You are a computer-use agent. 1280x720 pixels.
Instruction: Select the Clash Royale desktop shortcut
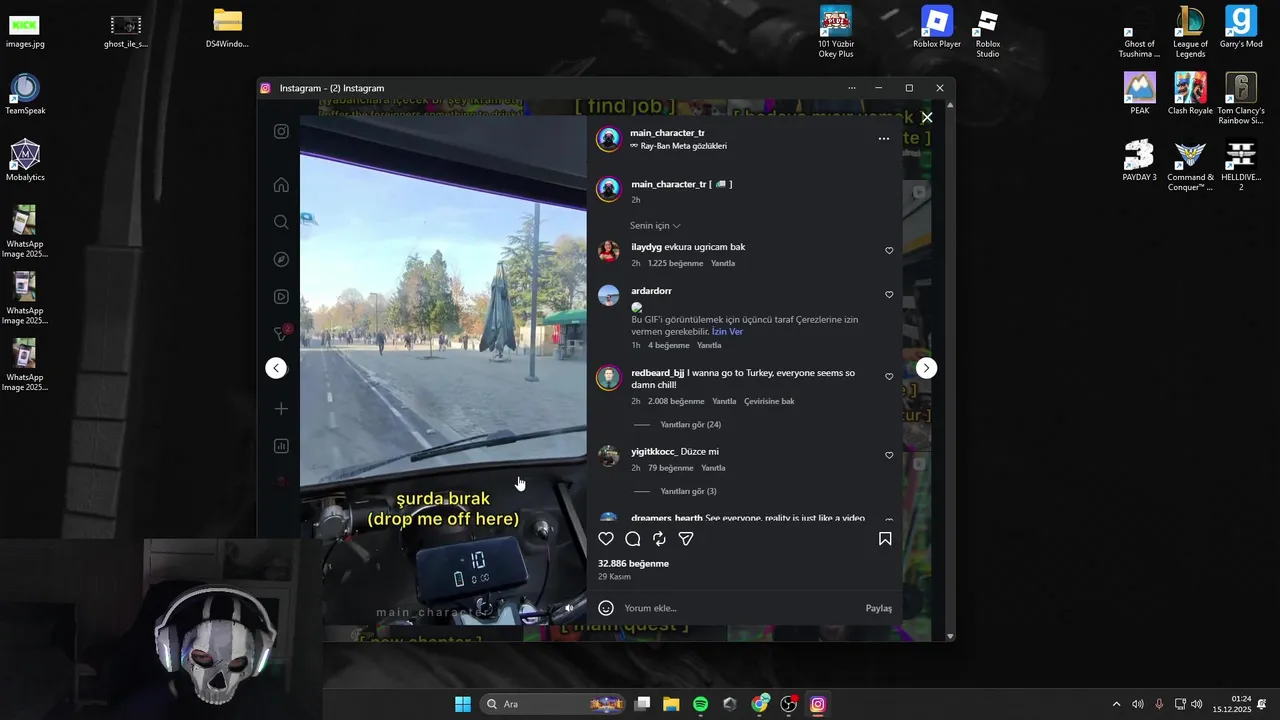coord(1190,94)
